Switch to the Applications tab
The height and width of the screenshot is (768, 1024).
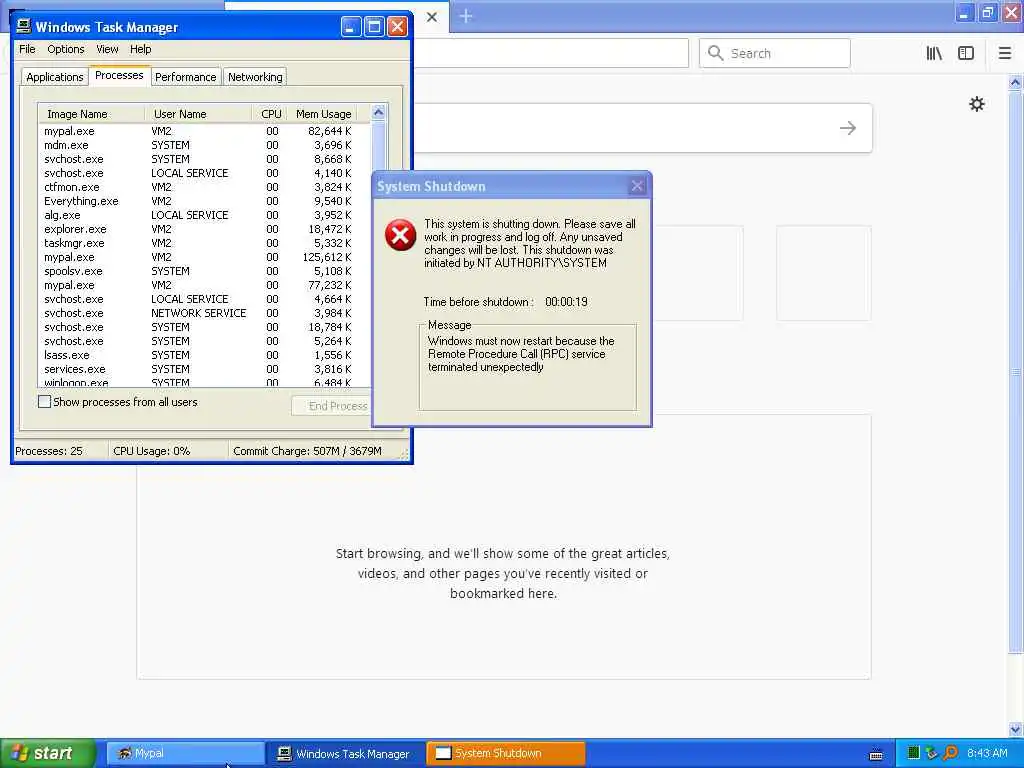[55, 76]
